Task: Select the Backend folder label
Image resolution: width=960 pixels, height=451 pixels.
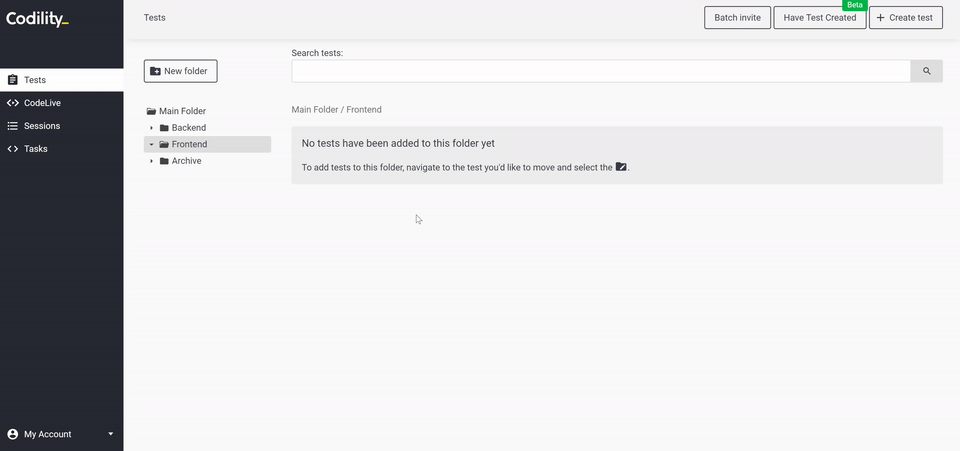Action: pyautogui.click(x=189, y=128)
